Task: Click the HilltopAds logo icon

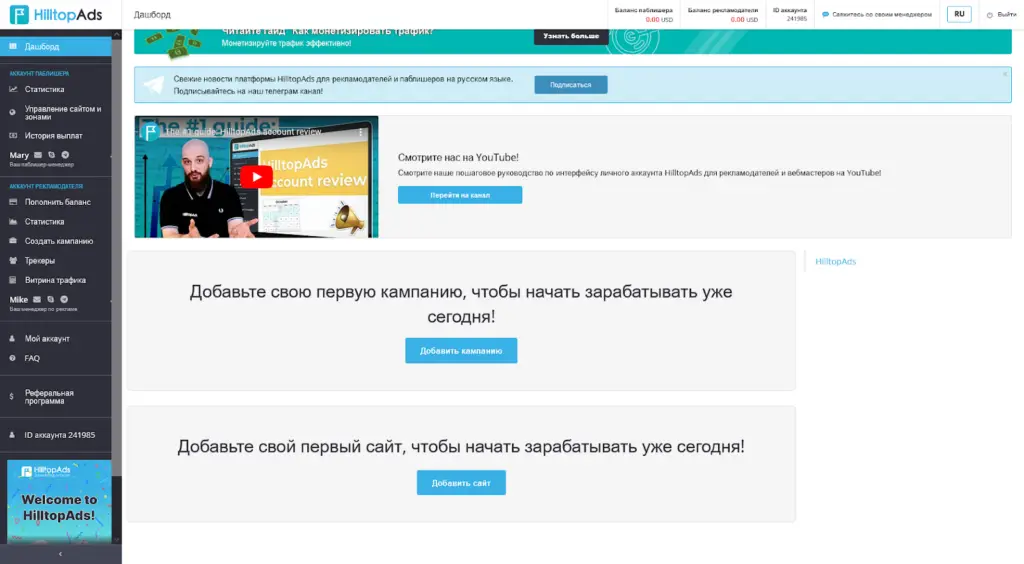Action: (19, 14)
